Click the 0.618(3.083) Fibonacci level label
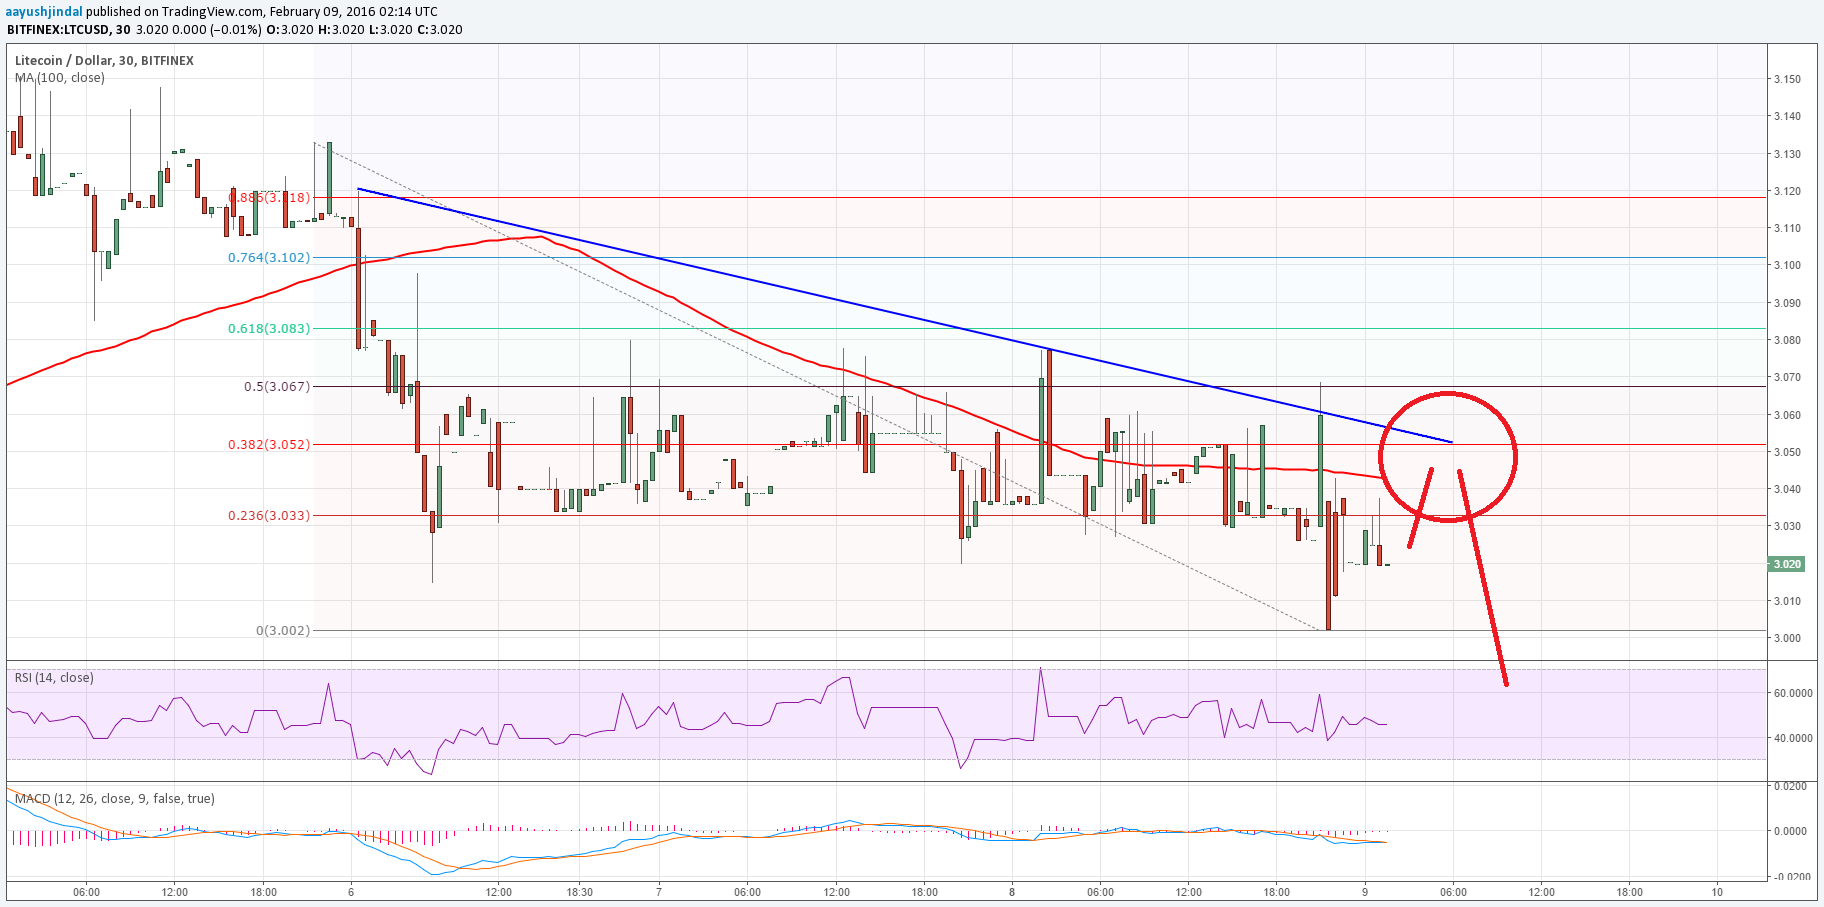This screenshot has width=1824, height=907. [x=269, y=329]
